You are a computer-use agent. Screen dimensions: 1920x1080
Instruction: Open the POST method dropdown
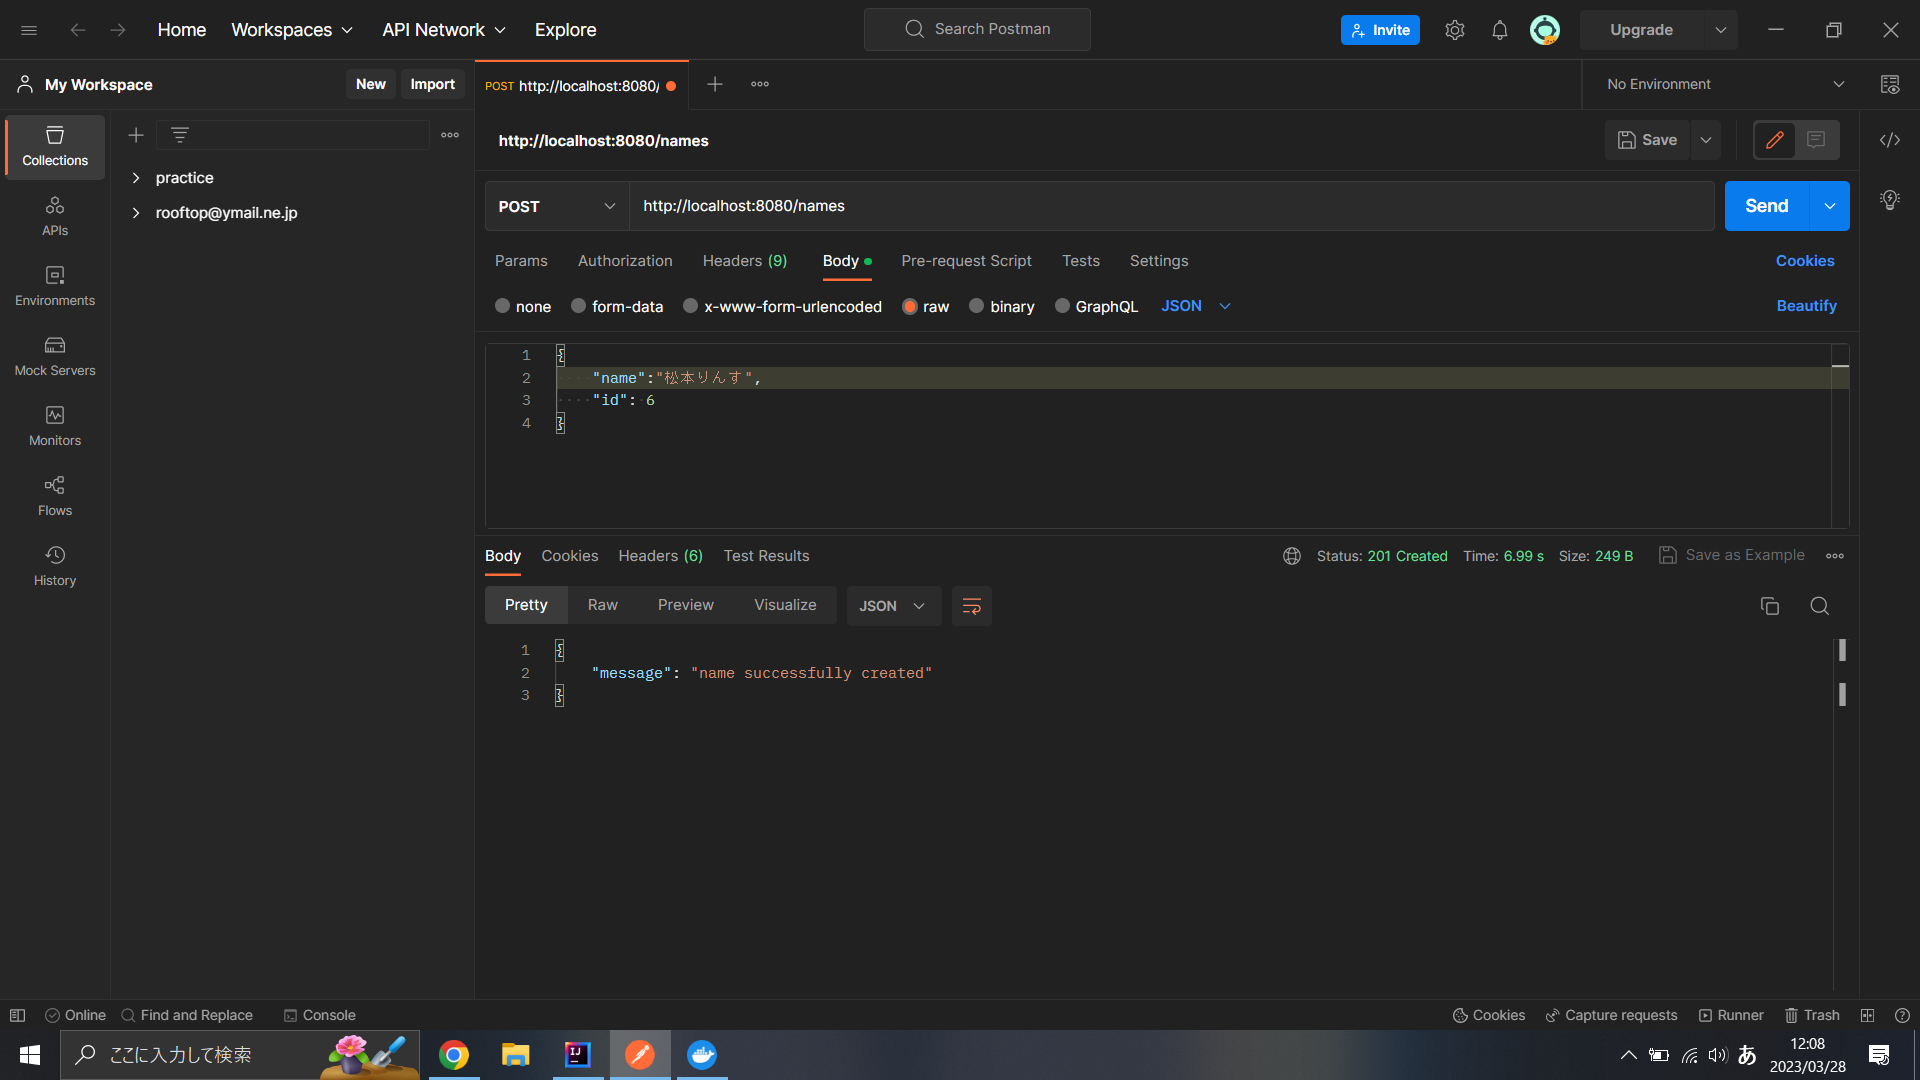(557, 206)
